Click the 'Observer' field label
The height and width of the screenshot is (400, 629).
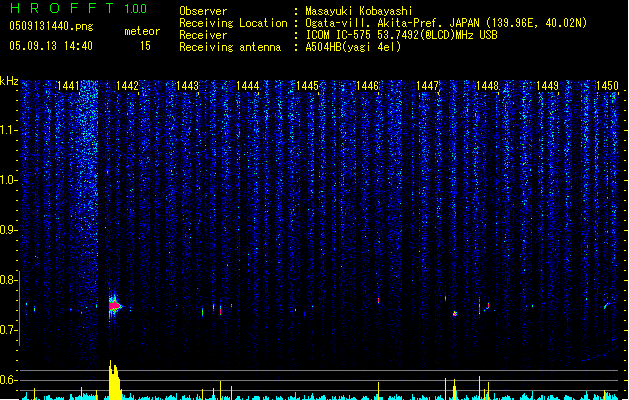[x=203, y=11]
